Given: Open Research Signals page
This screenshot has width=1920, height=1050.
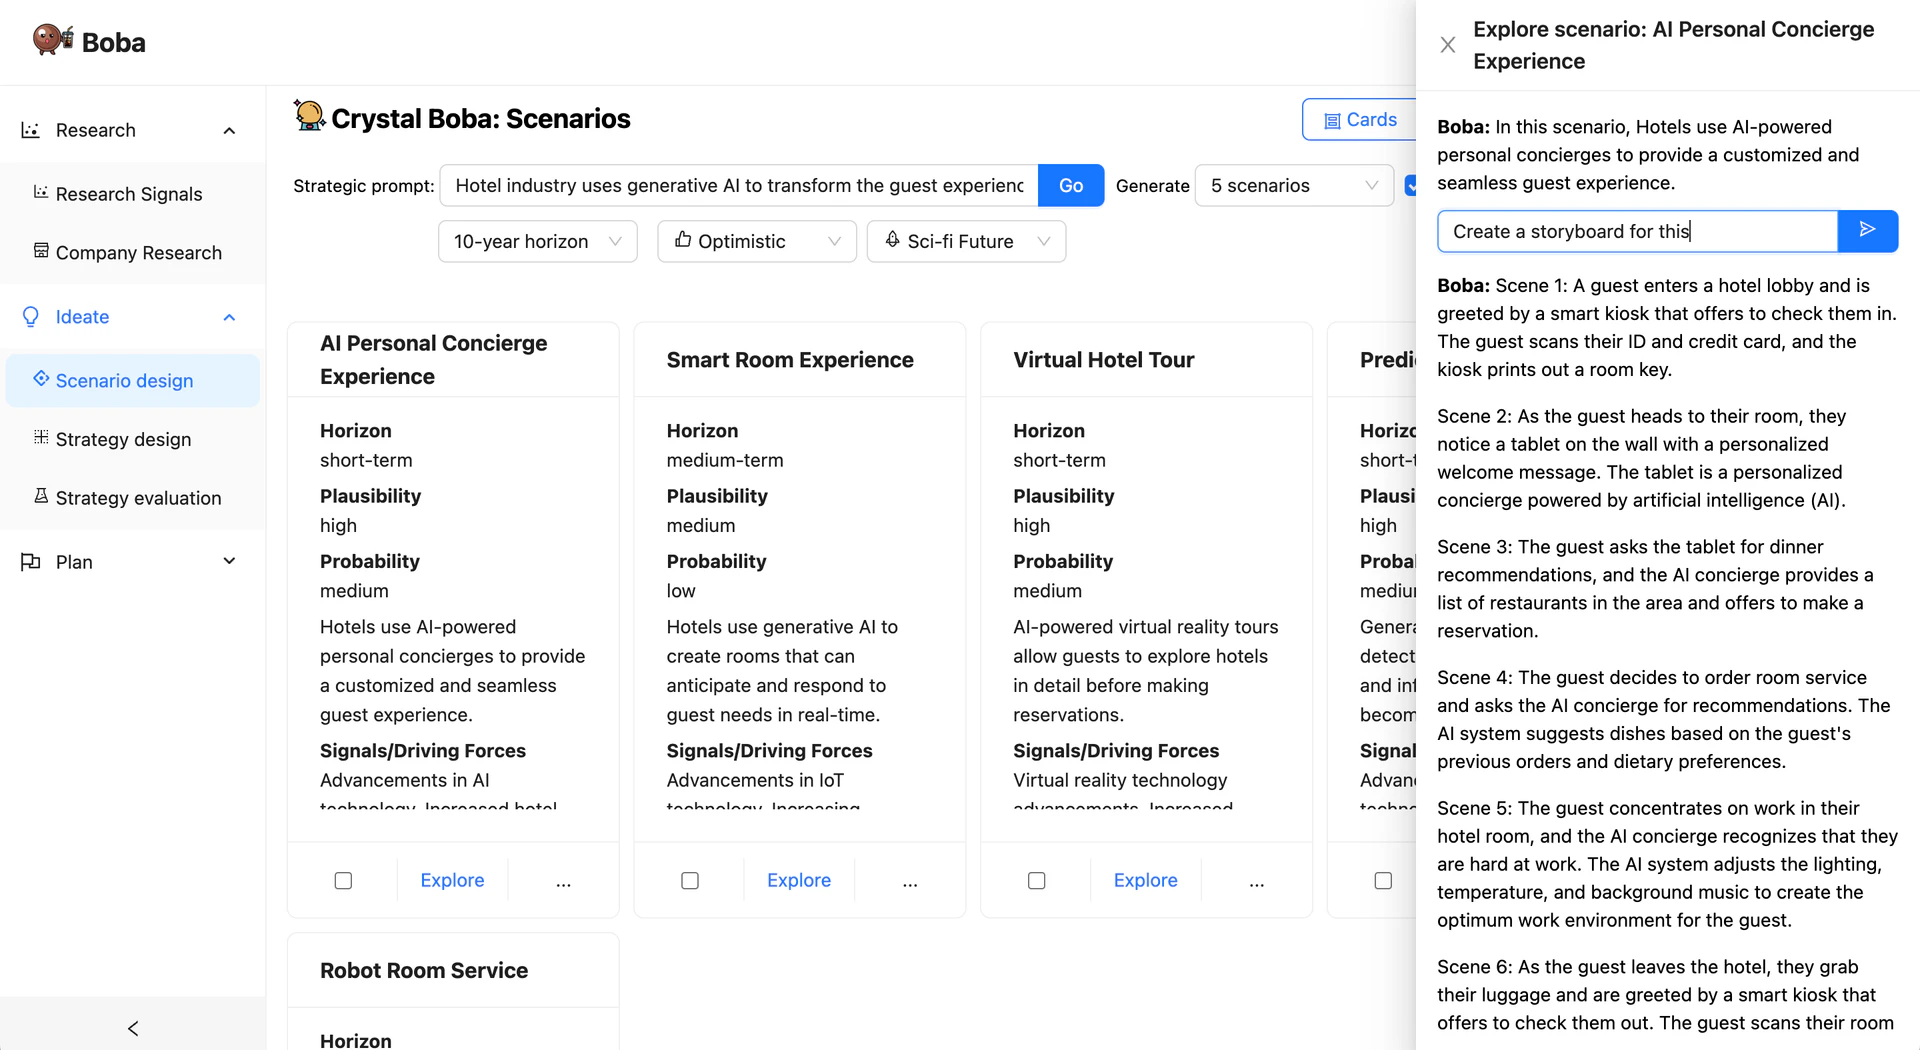Looking at the screenshot, I should point(128,194).
